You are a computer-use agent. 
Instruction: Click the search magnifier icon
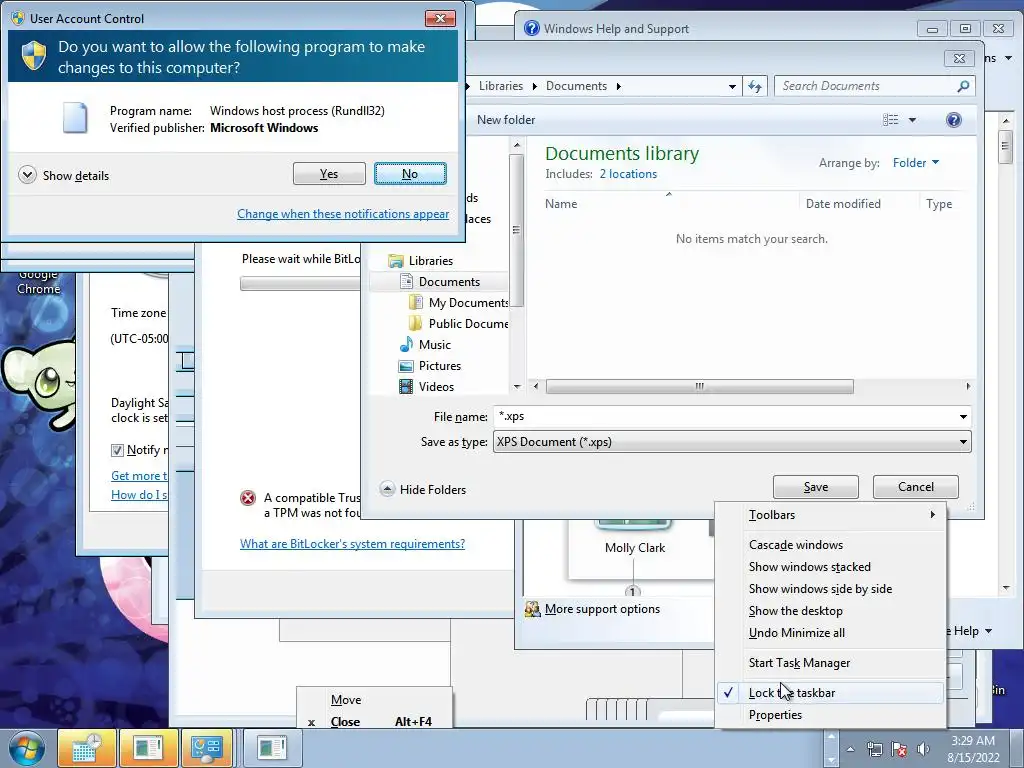click(x=963, y=86)
